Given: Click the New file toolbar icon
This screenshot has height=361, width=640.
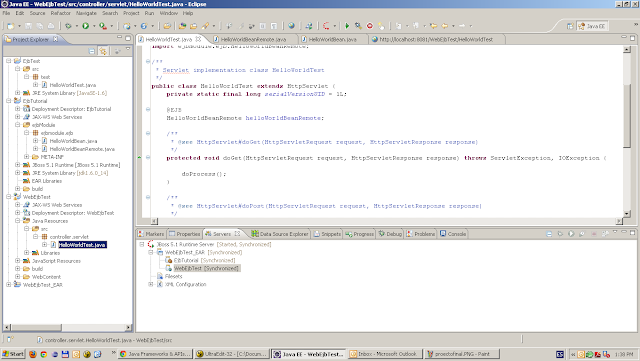Looking at the screenshot, I should [x=10, y=26].
